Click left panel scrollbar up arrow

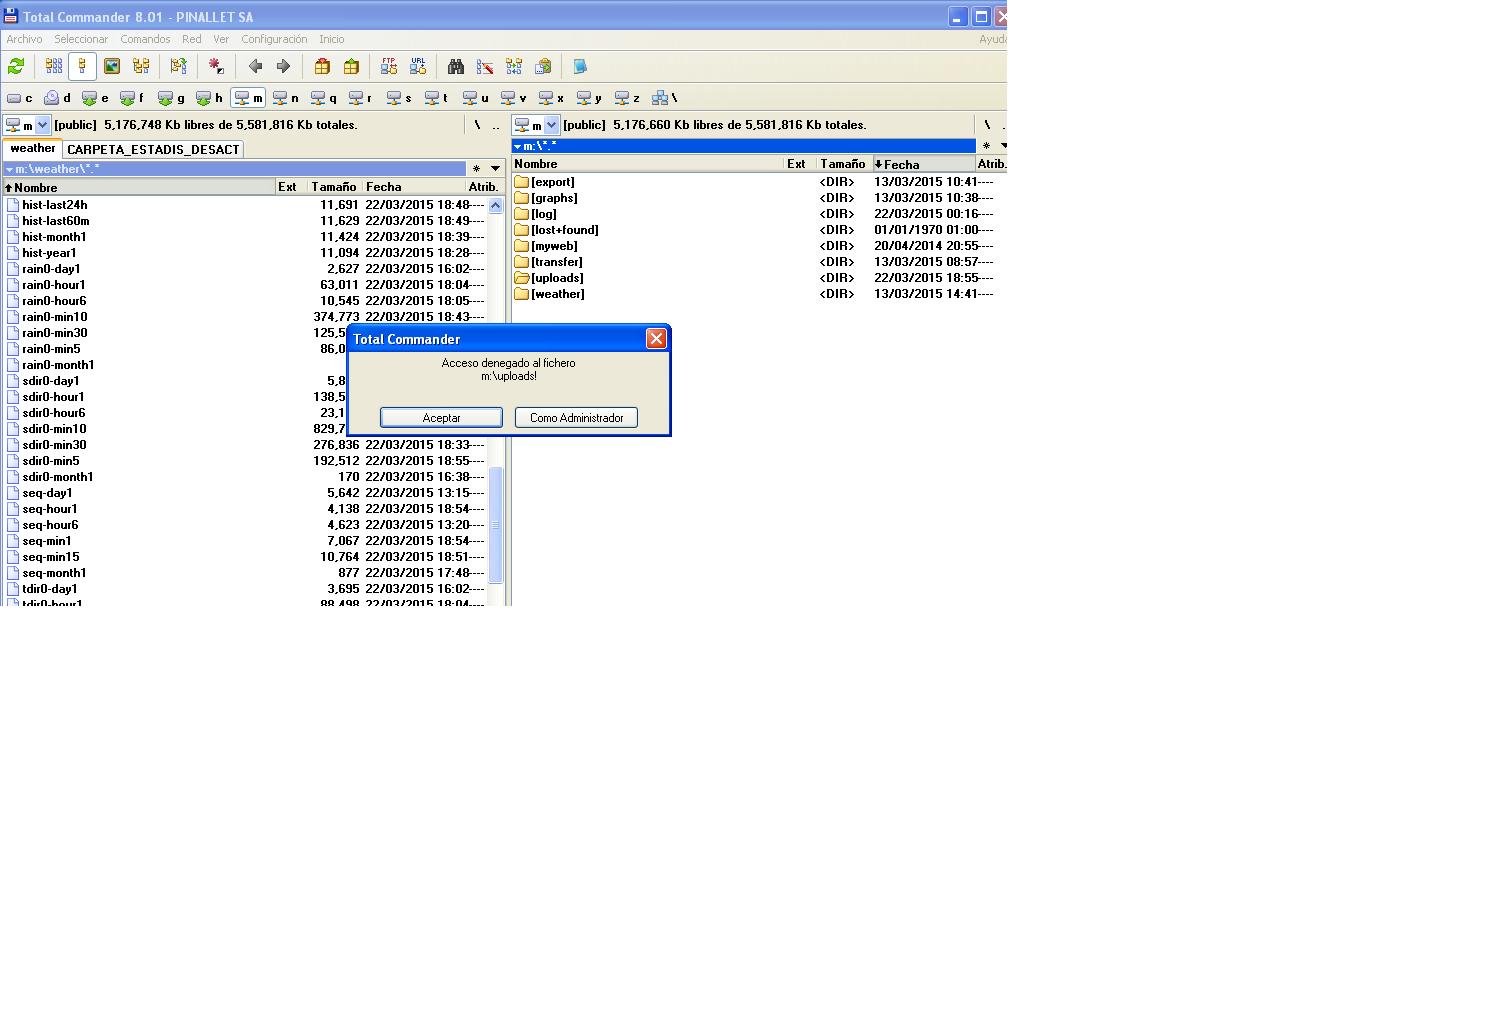click(x=495, y=205)
